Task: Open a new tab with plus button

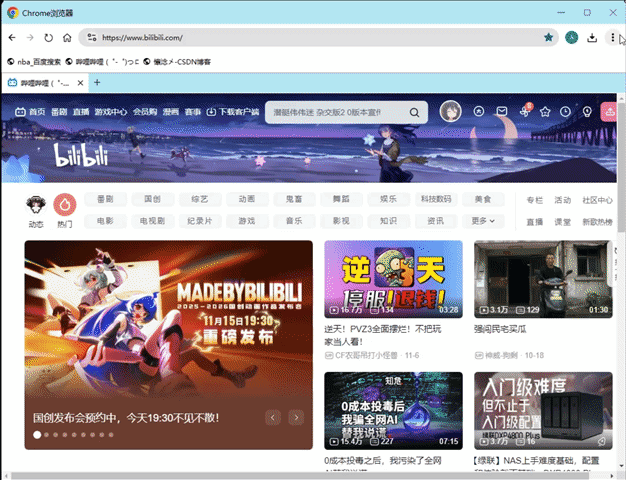Action: pos(97,83)
